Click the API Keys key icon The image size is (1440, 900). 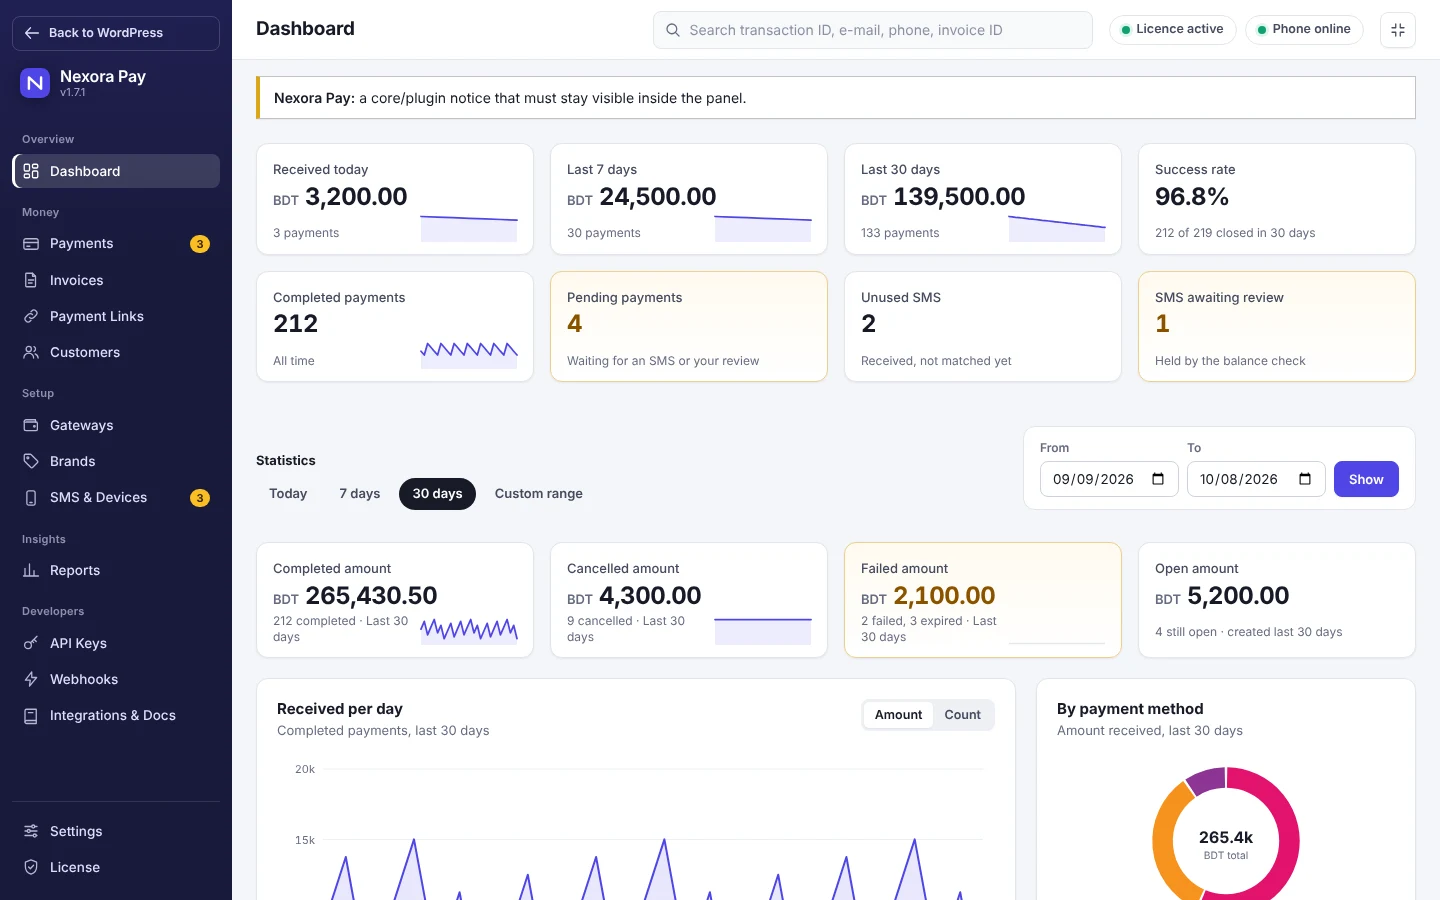click(x=31, y=643)
